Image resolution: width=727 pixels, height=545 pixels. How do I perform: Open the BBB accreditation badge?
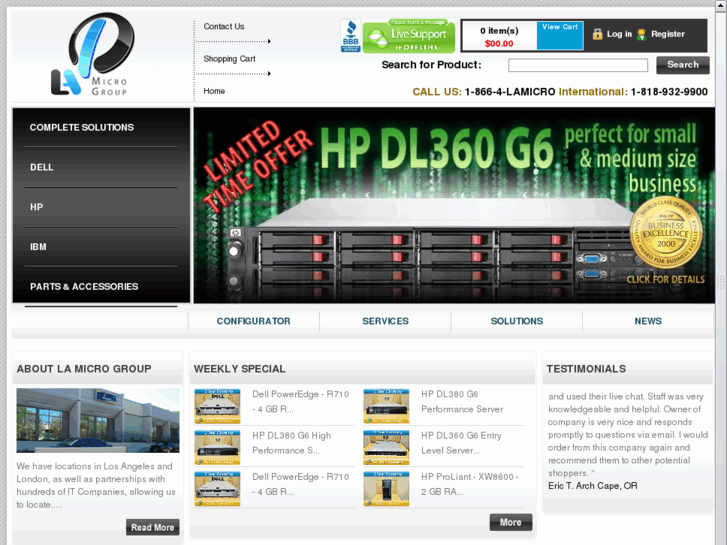coord(351,36)
